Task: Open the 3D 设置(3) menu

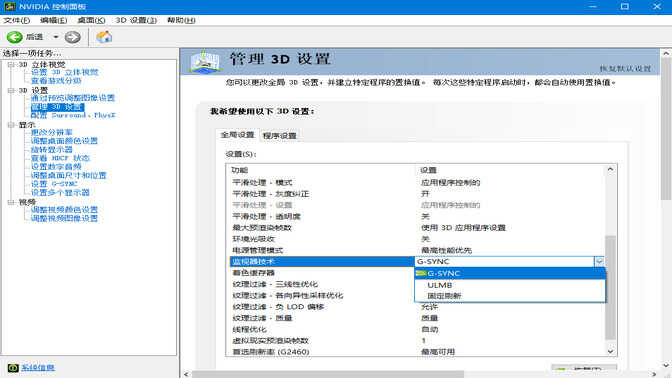Action: click(136, 20)
